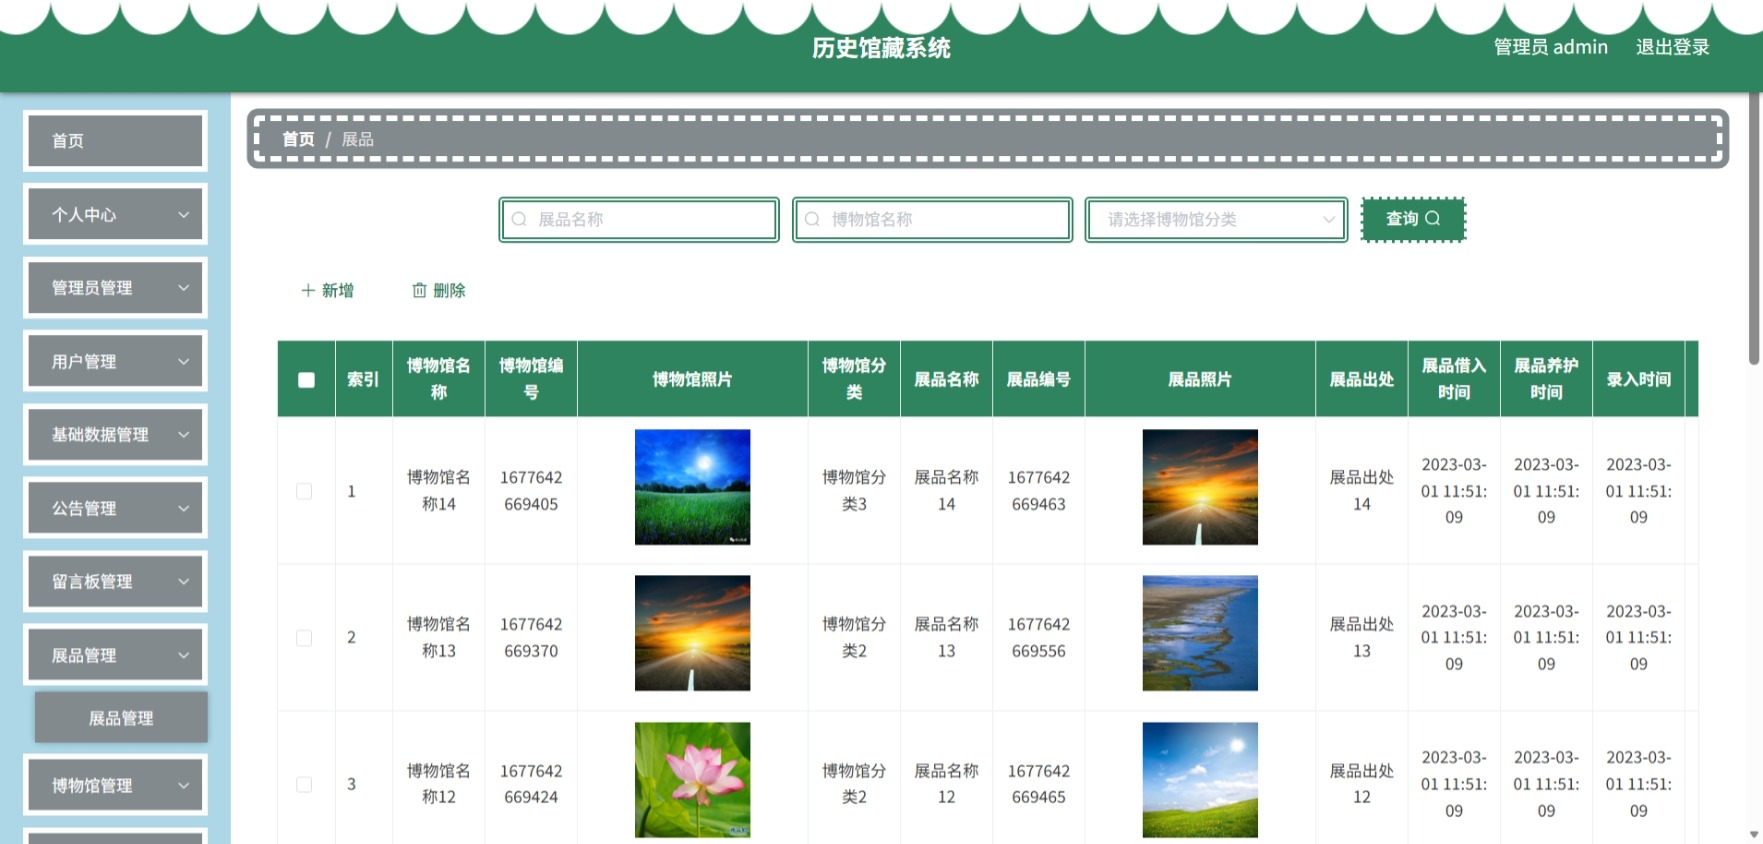This screenshot has width=1763, height=844.
Task: Click the 展品出处 column header
Action: 1361,379
